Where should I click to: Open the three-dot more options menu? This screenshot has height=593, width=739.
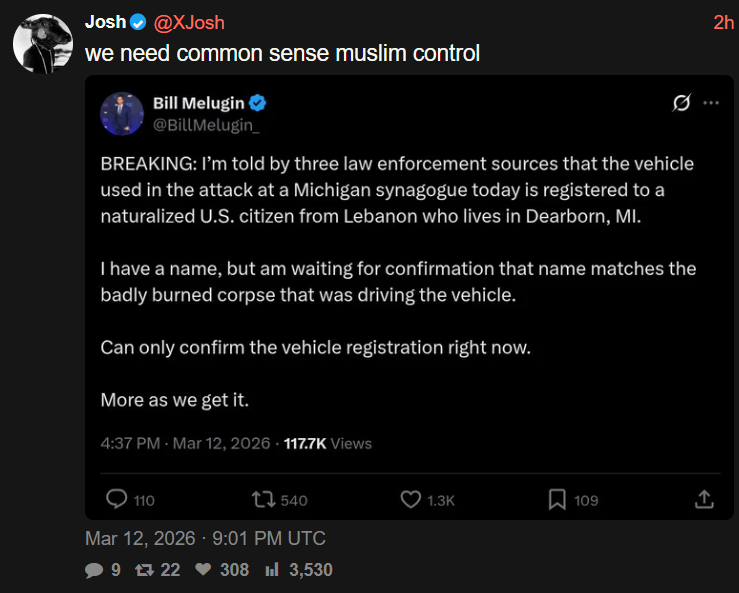tap(711, 102)
